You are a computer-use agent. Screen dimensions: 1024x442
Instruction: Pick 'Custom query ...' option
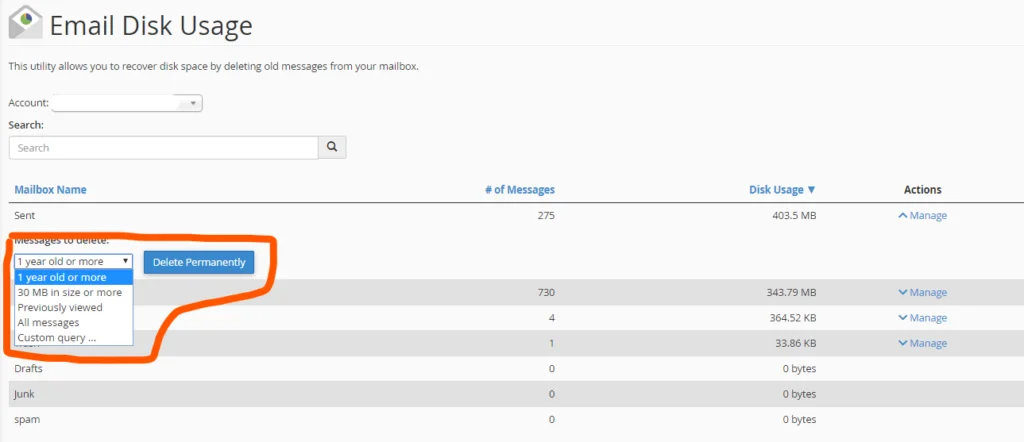[x=57, y=338]
